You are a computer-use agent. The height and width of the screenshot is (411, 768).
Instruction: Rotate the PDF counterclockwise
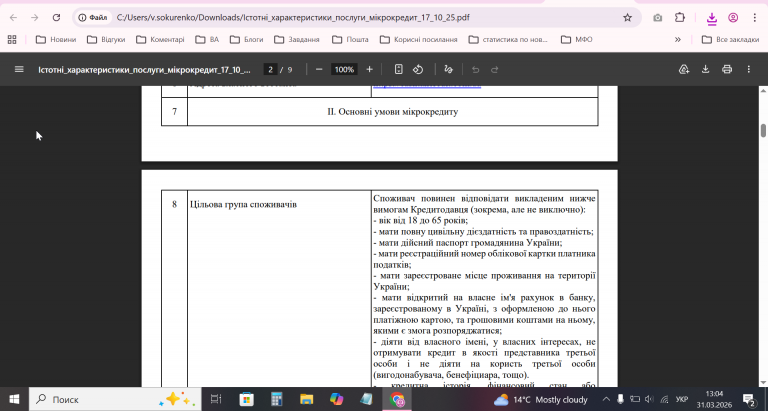418,70
